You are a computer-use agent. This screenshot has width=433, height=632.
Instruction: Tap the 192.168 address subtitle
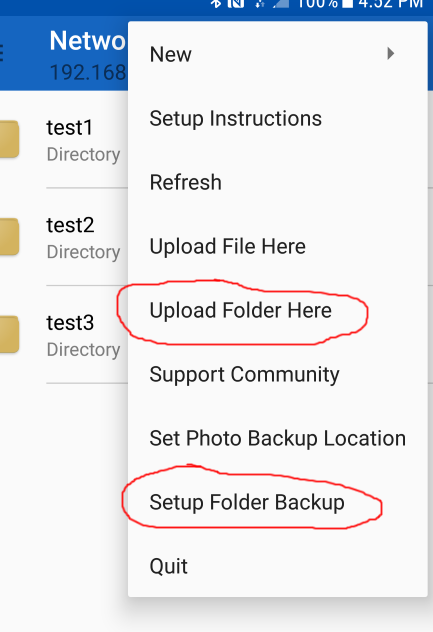point(88,73)
